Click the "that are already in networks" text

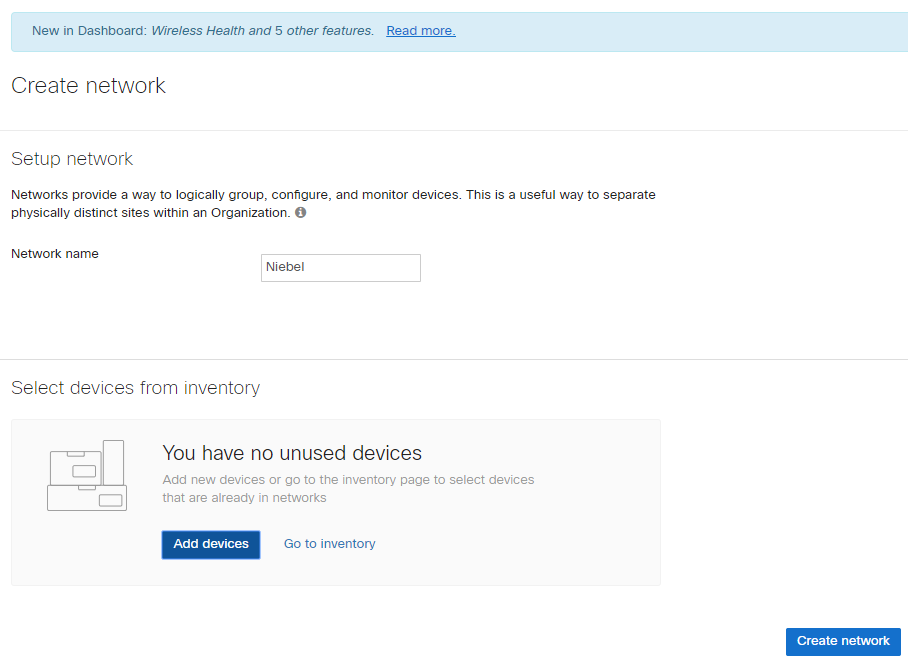[244, 498]
